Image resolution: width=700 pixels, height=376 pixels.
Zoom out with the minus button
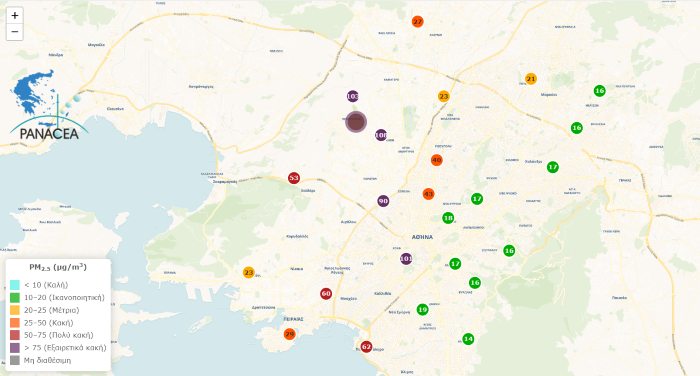pos(15,32)
